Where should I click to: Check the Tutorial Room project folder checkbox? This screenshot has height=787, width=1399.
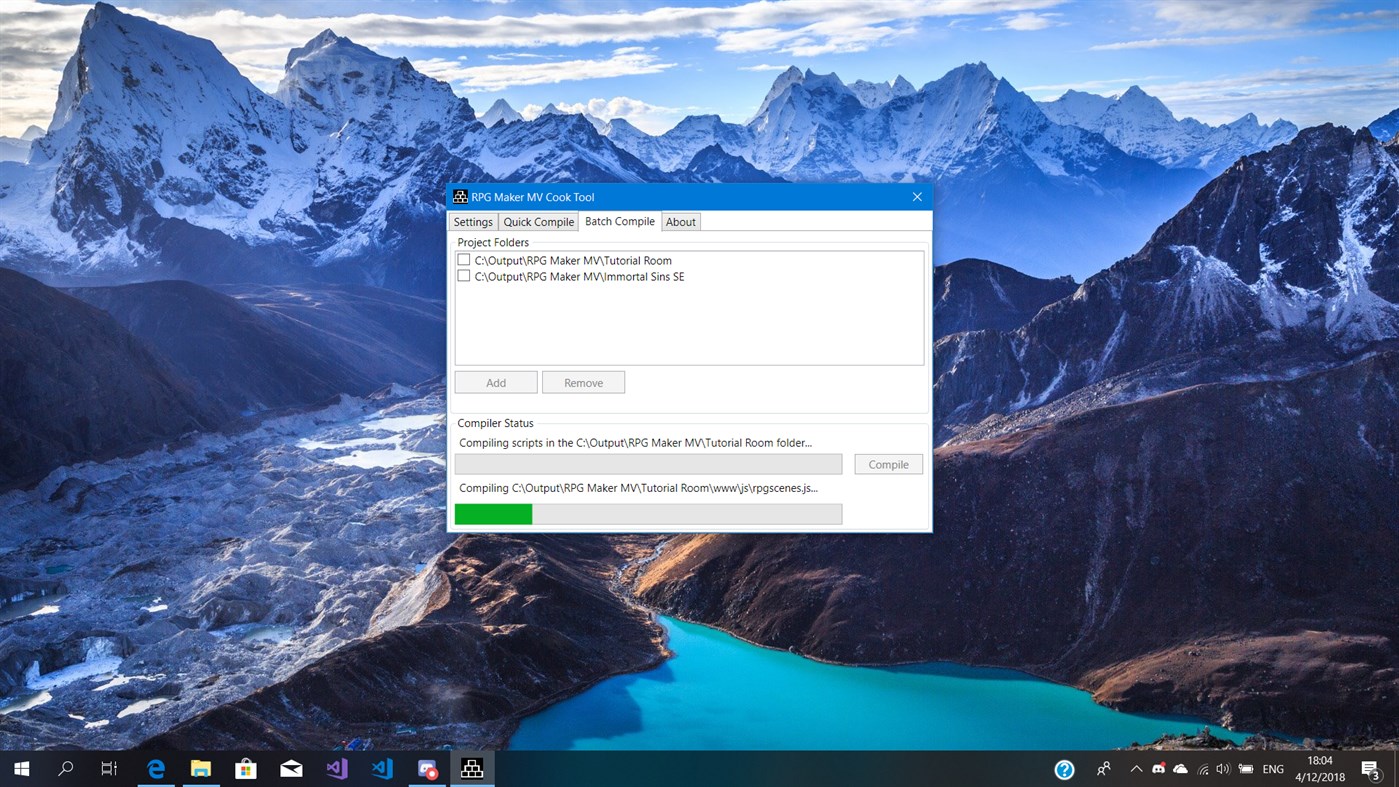463,260
